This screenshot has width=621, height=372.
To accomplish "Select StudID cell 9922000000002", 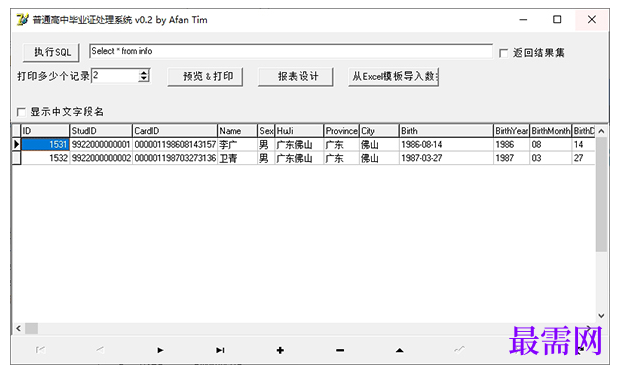I will [x=101, y=158].
